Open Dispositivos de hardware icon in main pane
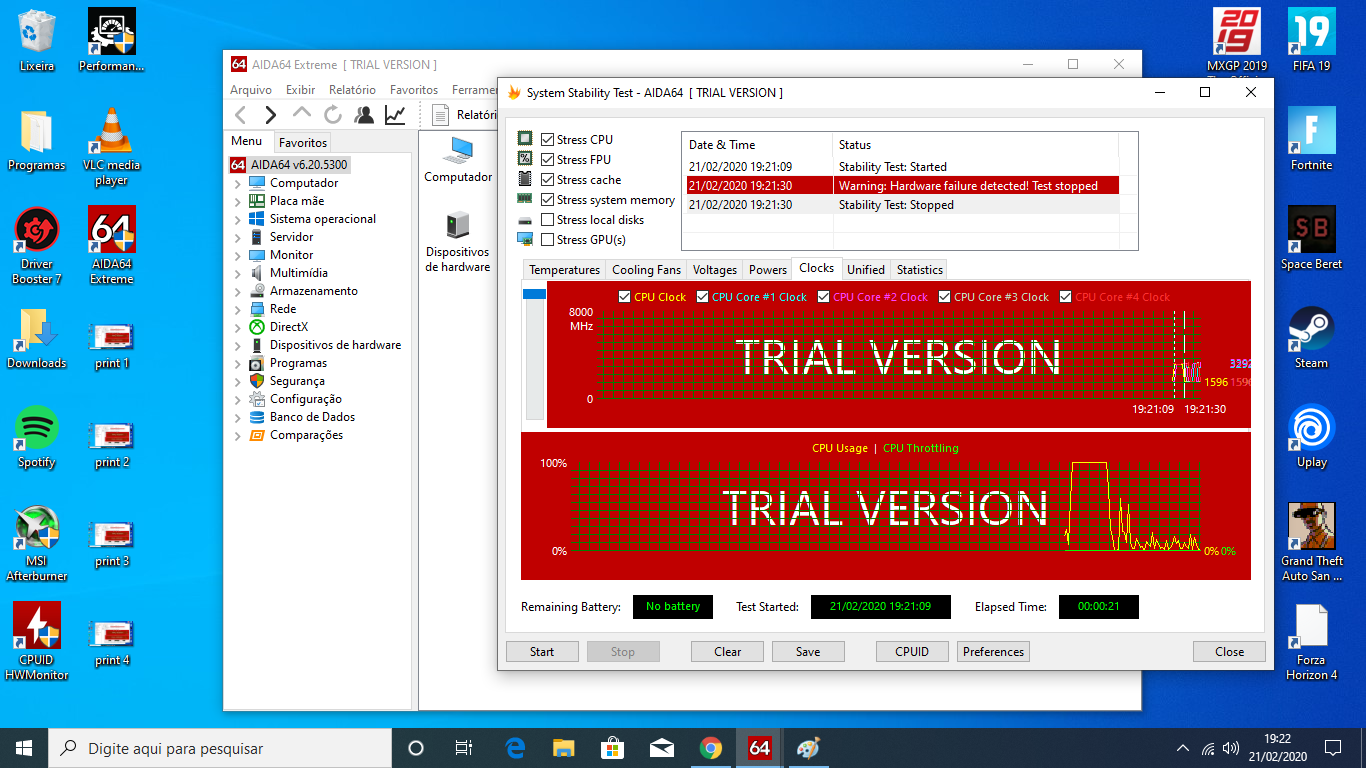Screen dimensions: 1366x768 click(458, 242)
